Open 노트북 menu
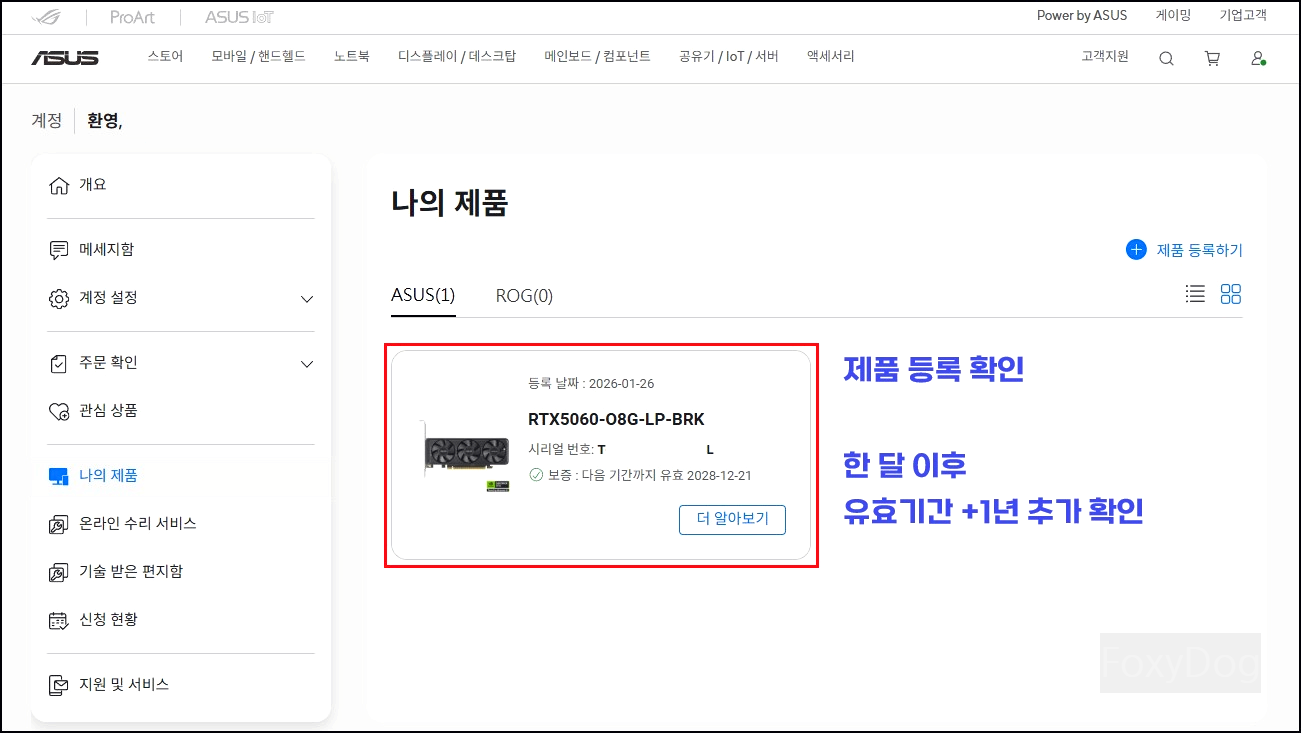The height and width of the screenshot is (733, 1301). tap(352, 57)
